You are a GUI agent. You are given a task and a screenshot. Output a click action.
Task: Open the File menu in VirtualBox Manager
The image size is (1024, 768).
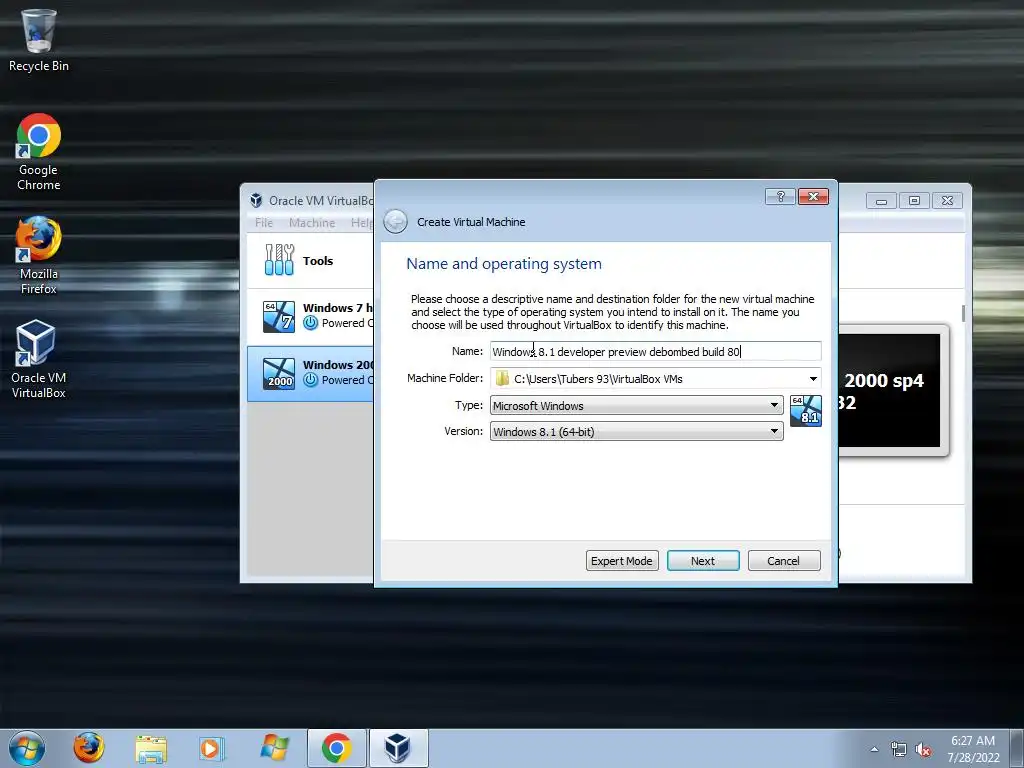click(264, 223)
